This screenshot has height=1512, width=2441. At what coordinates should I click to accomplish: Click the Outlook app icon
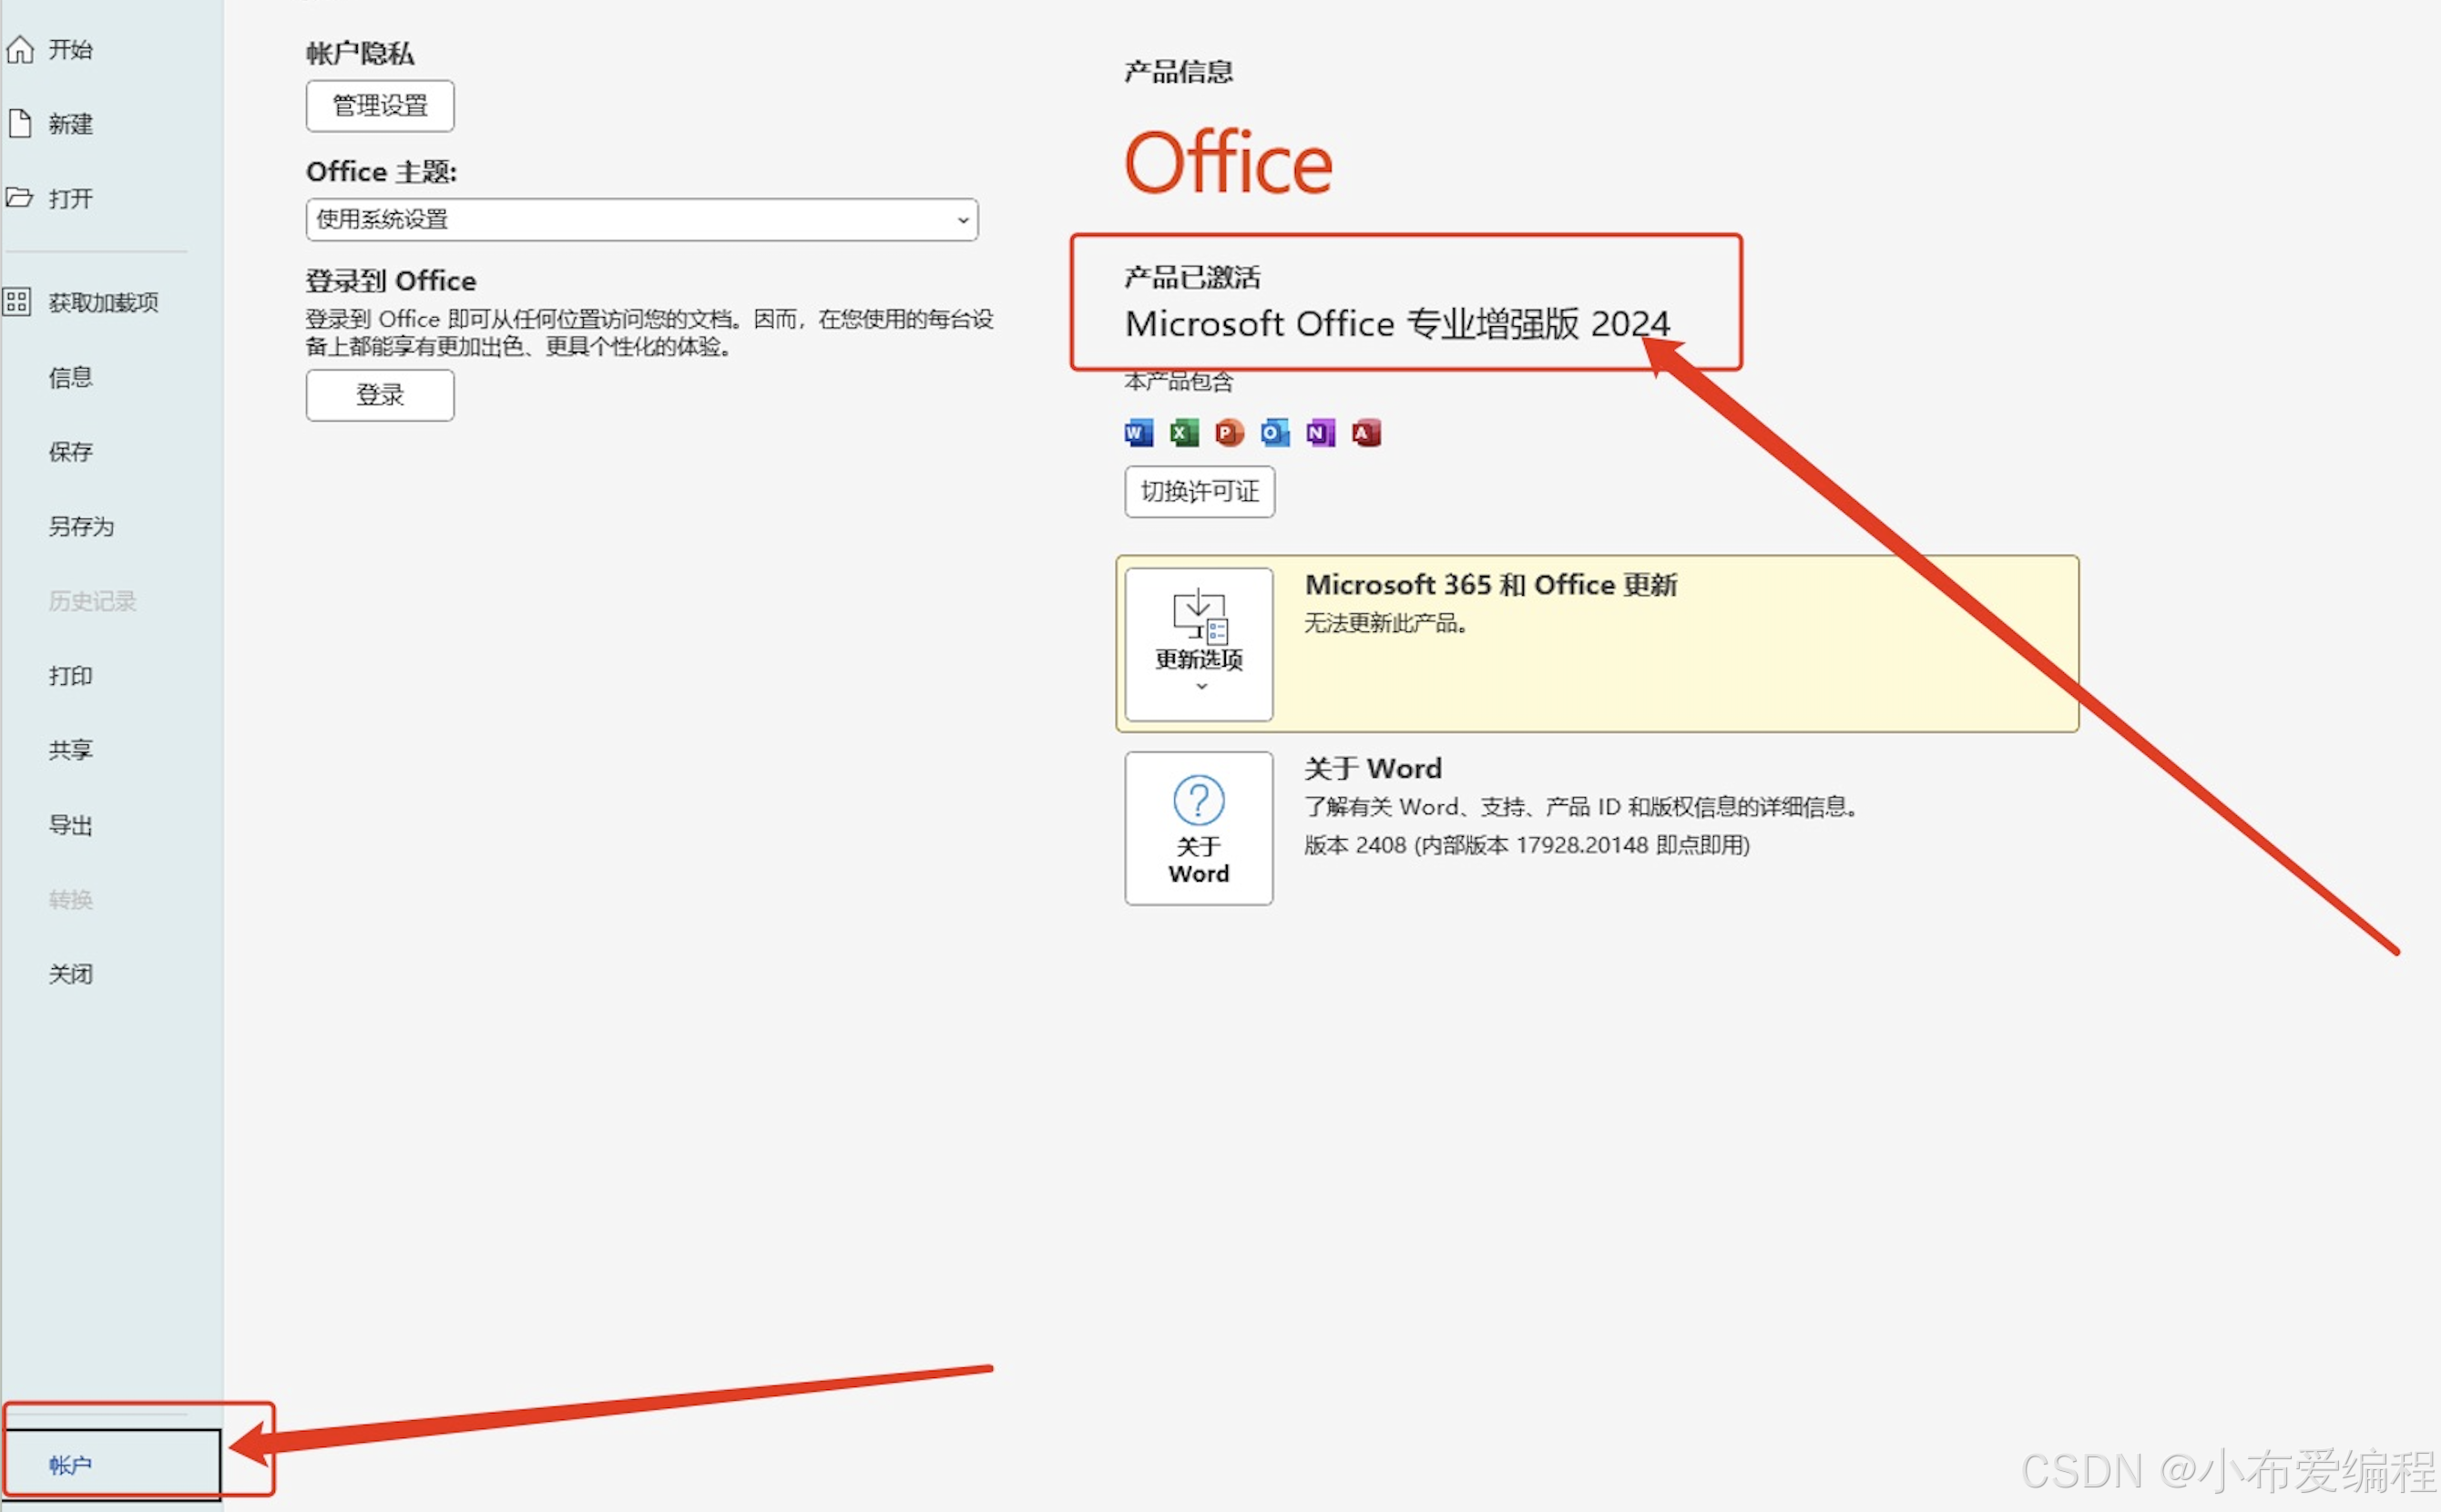[x=1275, y=433]
